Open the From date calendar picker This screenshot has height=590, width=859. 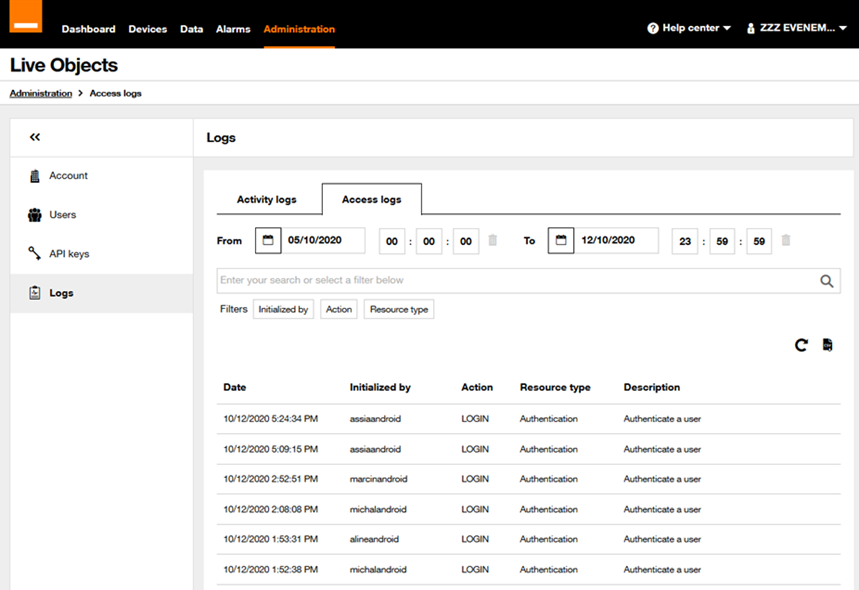pyautogui.click(x=268, y=240)
